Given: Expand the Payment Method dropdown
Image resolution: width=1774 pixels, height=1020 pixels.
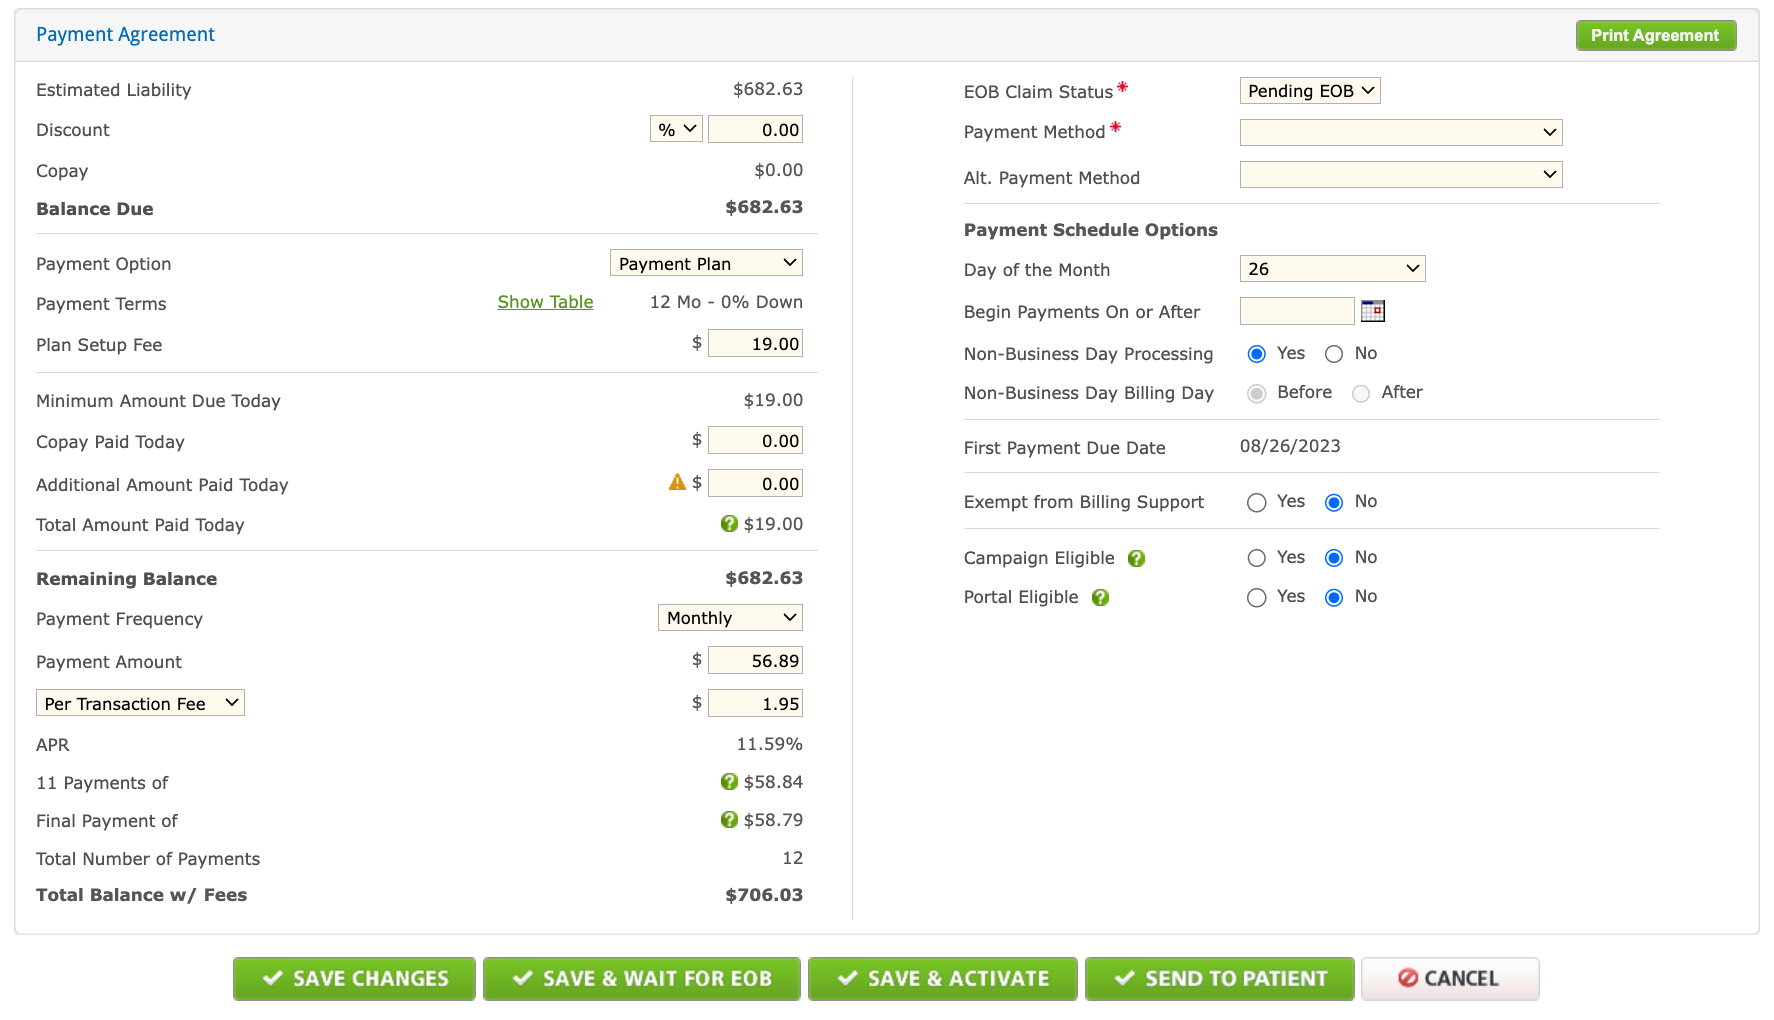Looking at the screenshot, I should (1400, 132).
